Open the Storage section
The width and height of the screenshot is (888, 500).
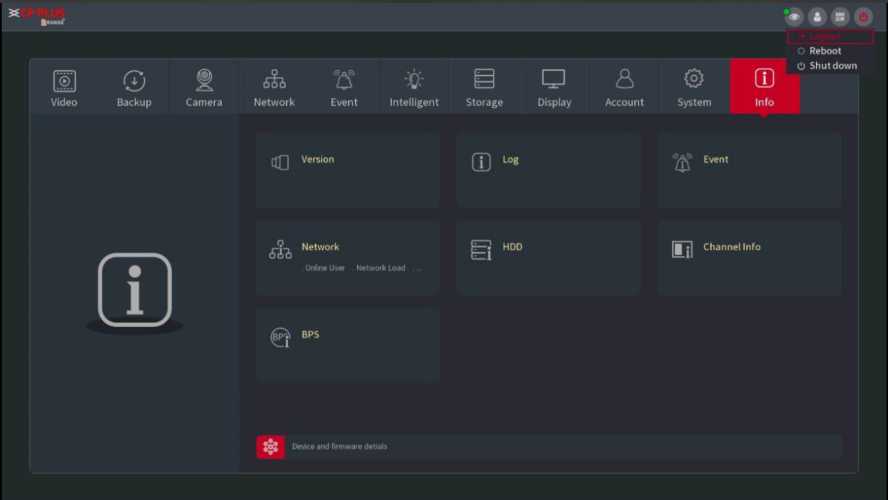[484, 88]
